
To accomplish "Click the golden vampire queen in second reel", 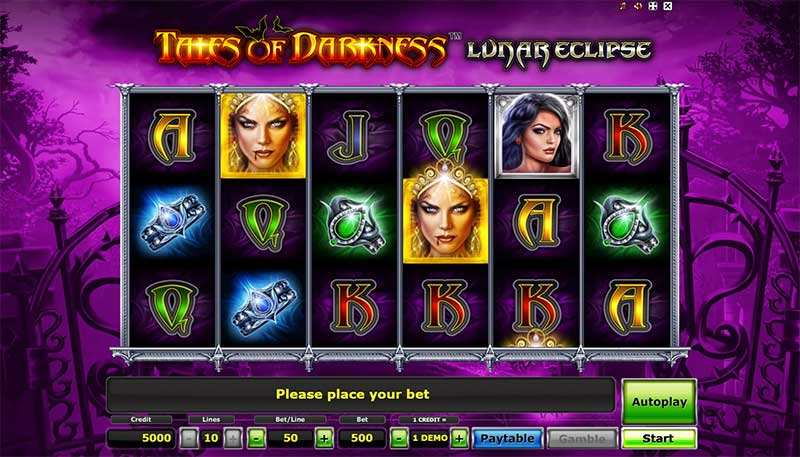I will [263, 135].
